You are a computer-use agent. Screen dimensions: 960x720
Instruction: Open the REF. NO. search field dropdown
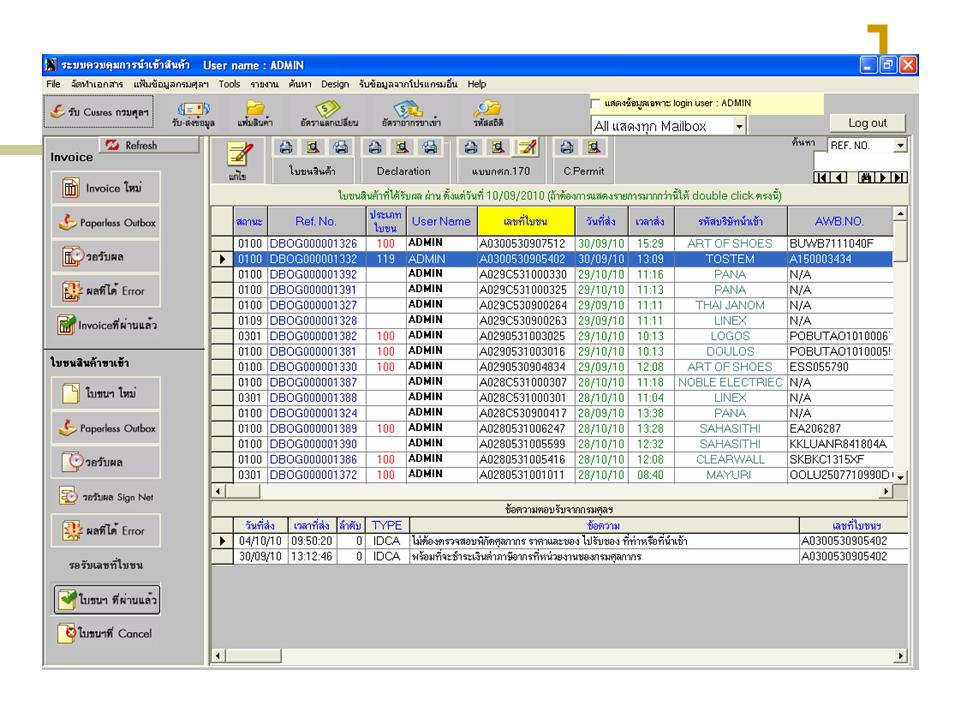pyautogui.click(x=899, y=146)
